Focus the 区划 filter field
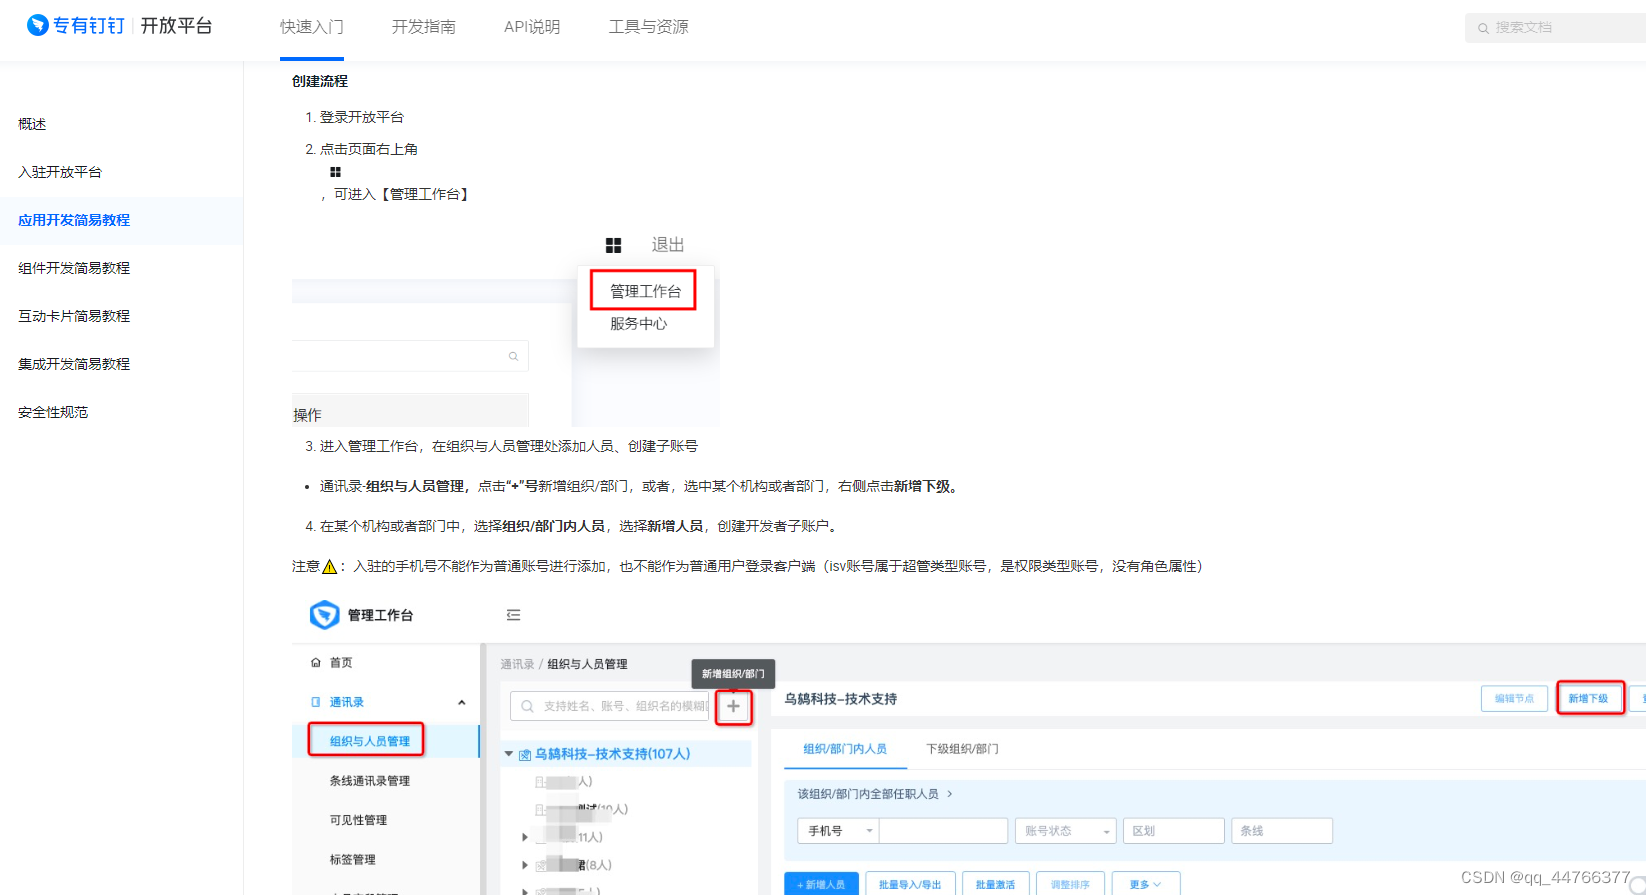Screen dimensions: 1646x895 [x=1173, y=831]
